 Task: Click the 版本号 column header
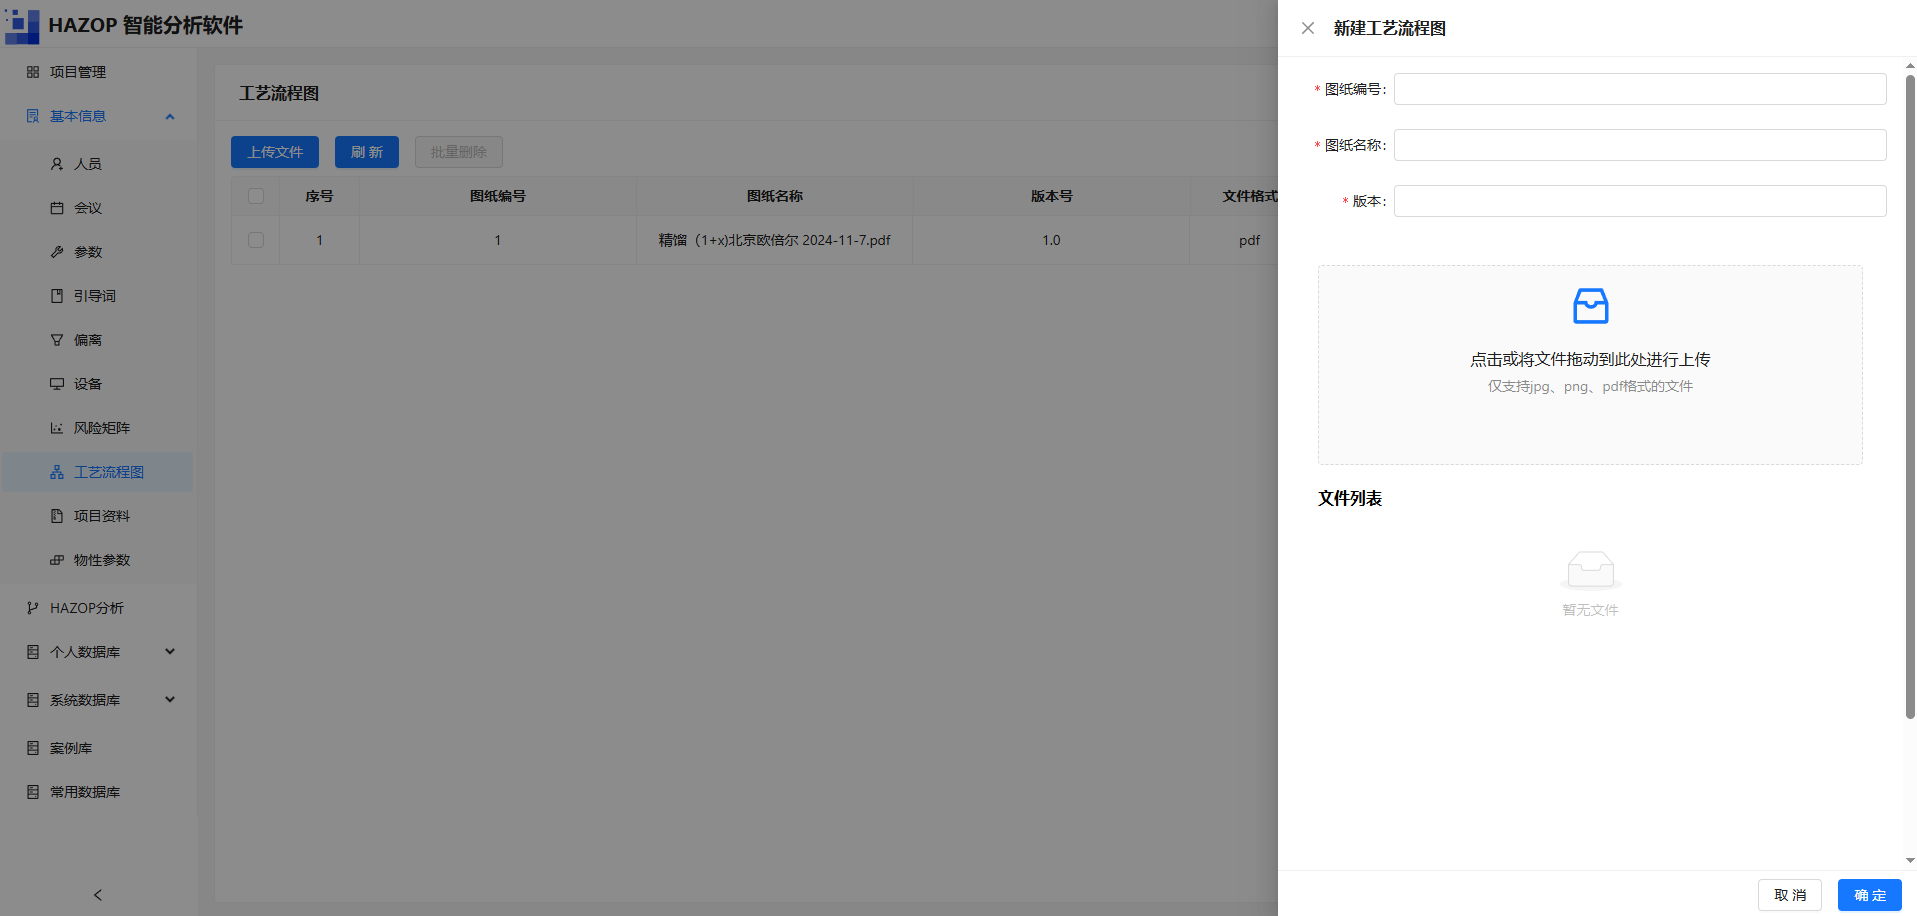(1051, 196)
